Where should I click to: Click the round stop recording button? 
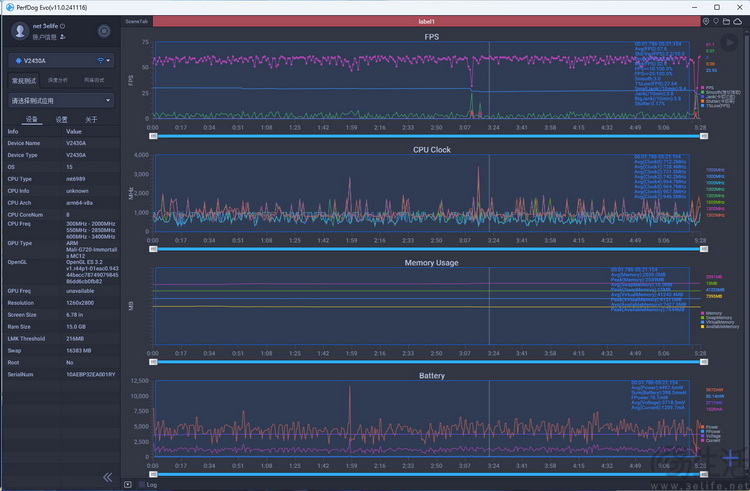coord(104,31)
